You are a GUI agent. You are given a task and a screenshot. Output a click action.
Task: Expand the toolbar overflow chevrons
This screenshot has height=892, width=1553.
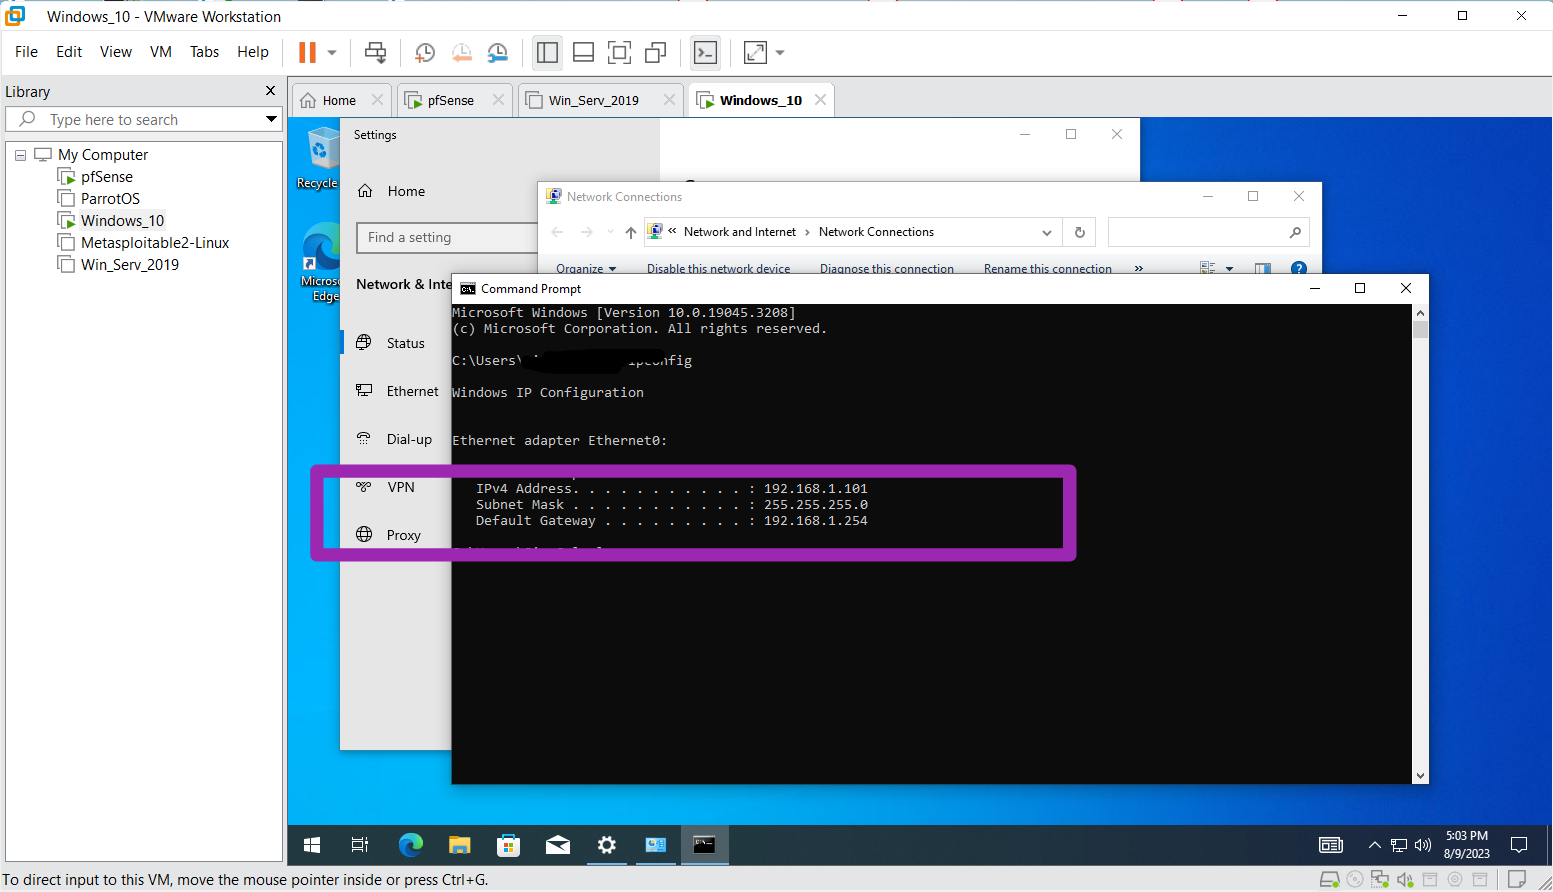[1138, 268]
